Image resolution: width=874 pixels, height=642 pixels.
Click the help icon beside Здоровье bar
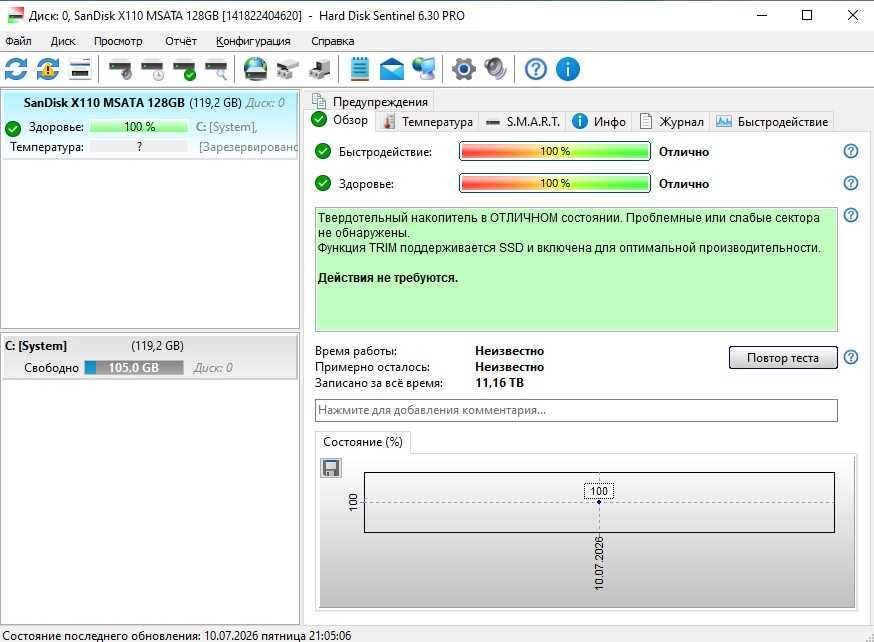point(851,183)
